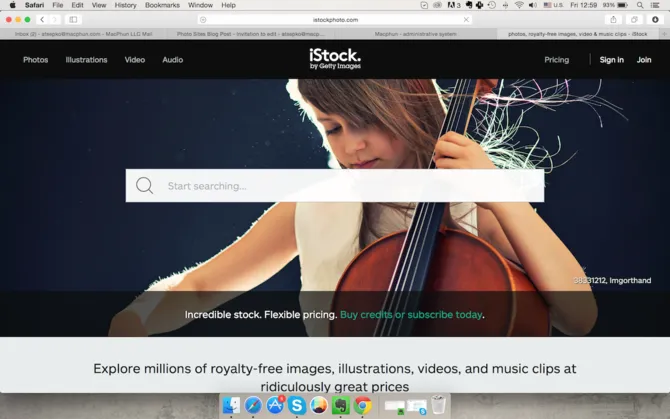Open Trash in the Dock
670x419 pixels.
[x=438, y=405]
